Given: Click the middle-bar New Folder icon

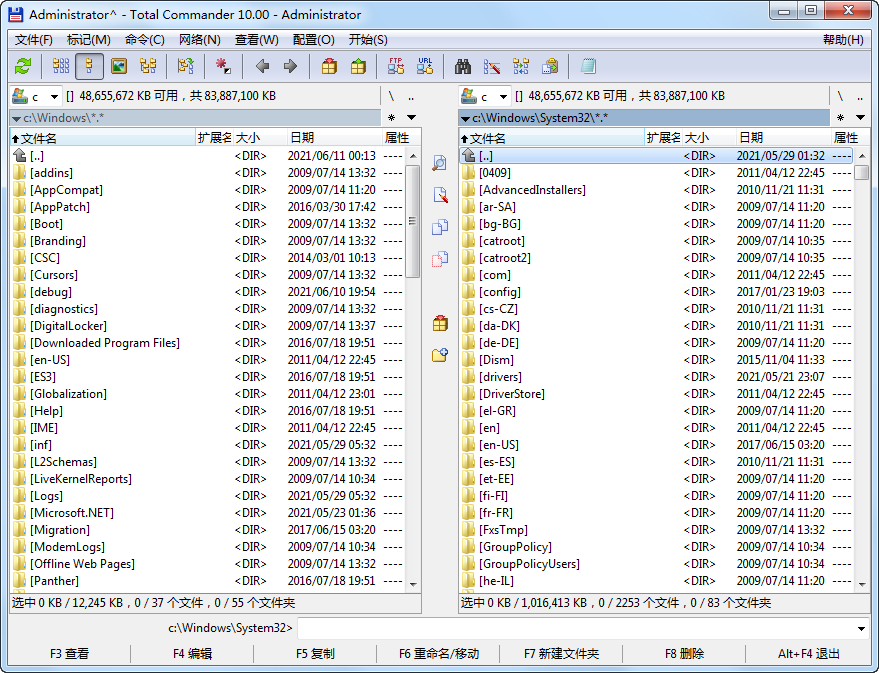Looking at the screenshot, I should pos(440,355).
